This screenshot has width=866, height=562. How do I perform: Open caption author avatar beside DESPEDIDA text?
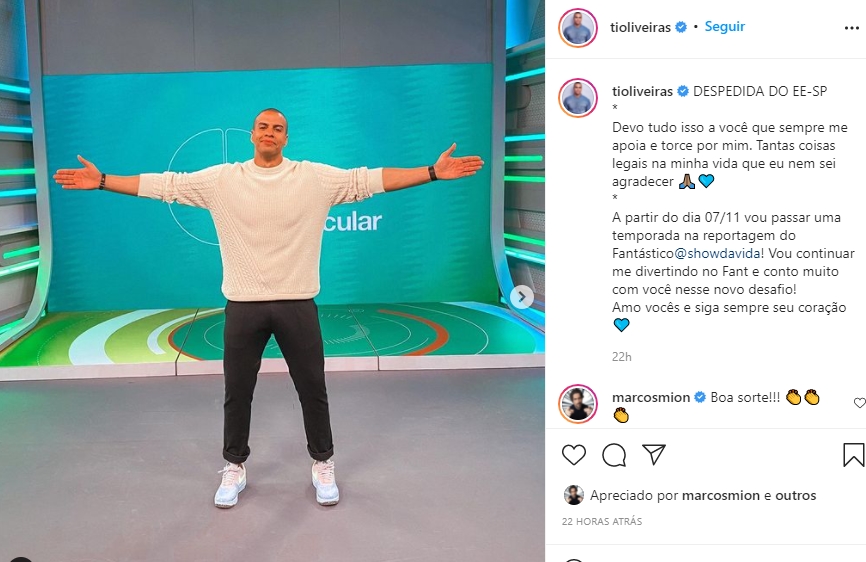pos(578,98)
